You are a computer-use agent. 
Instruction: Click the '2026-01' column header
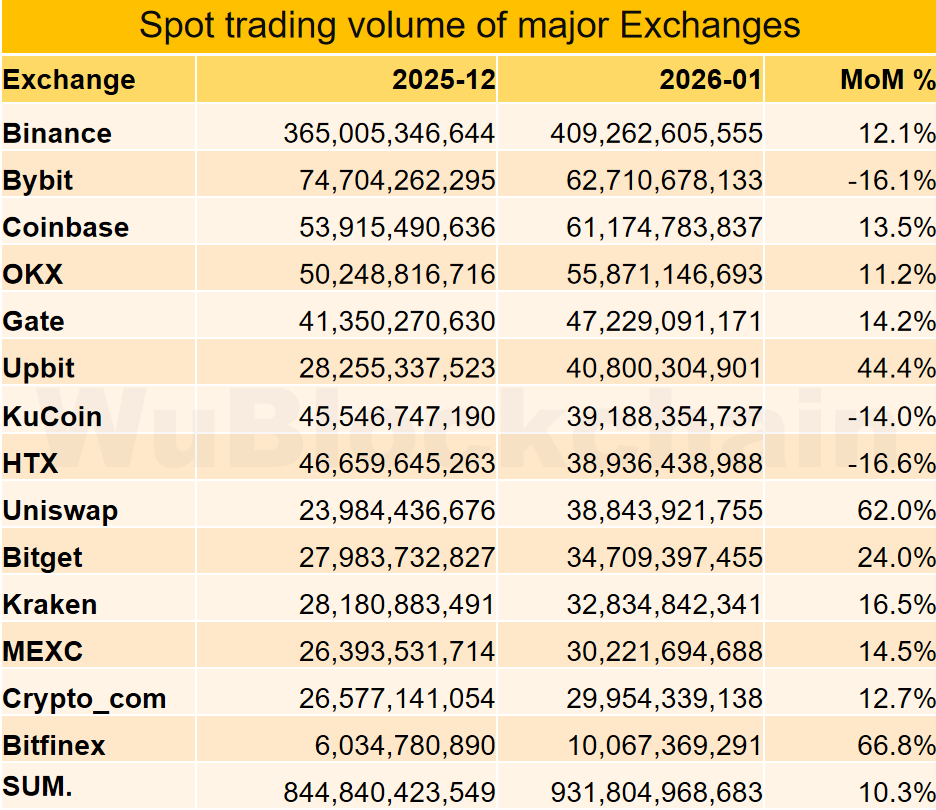click(x=711, y=80)
